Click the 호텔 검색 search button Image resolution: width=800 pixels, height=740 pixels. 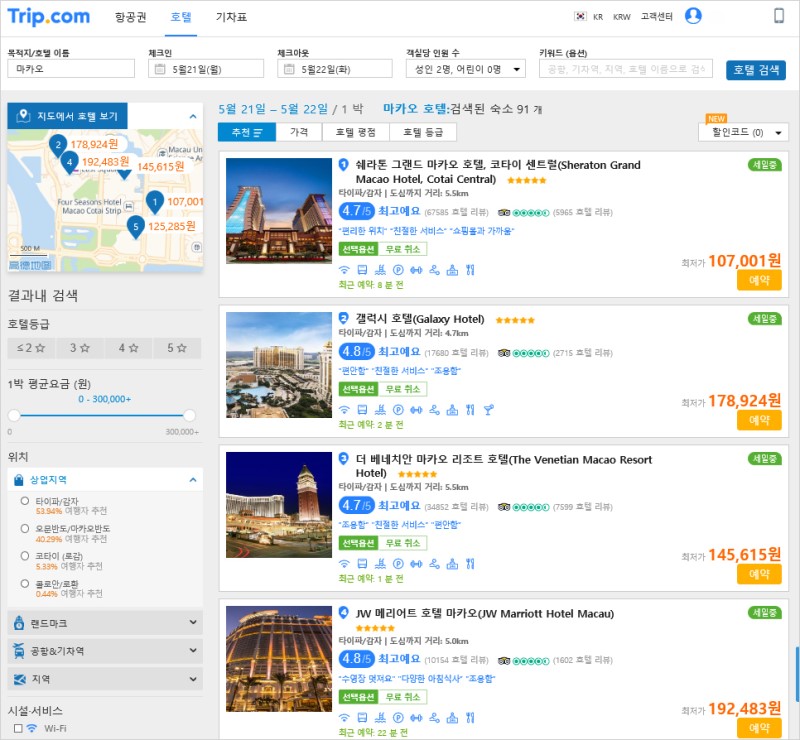click(x=756, y=70)
